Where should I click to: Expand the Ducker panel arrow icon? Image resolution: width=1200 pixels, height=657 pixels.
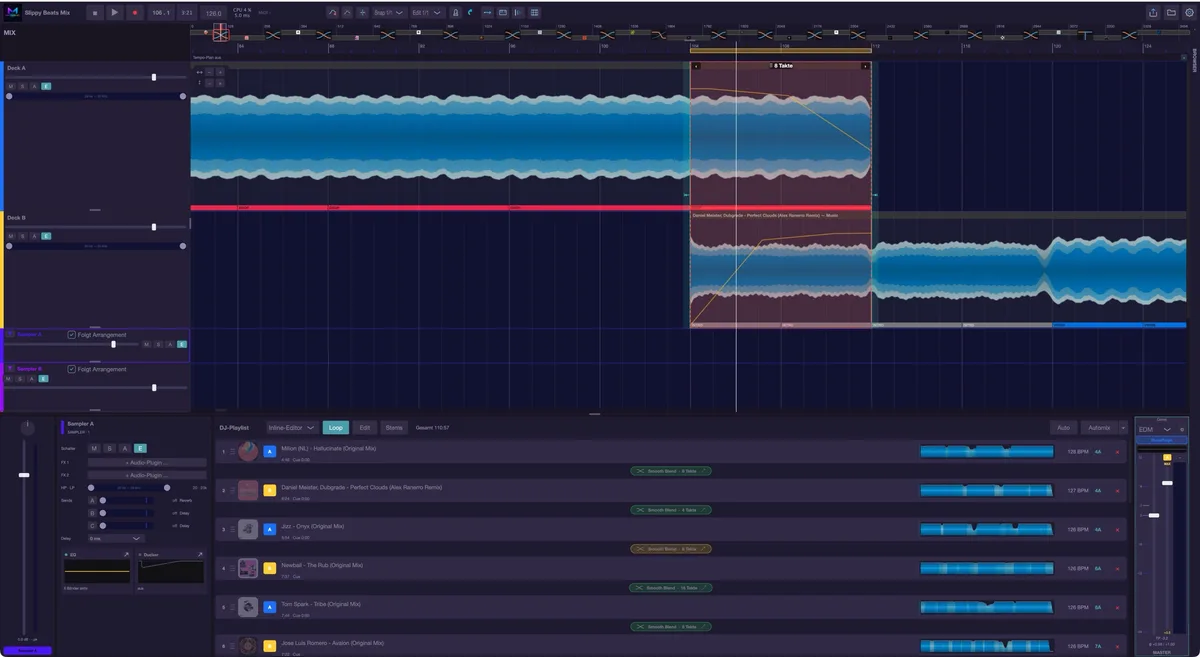[x=200, y=553]
